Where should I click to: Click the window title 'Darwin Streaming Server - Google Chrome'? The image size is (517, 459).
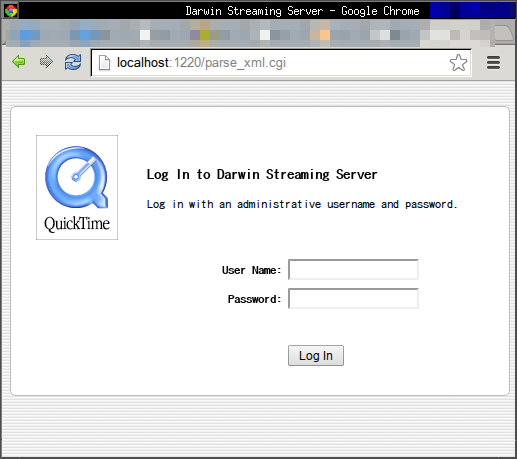[302, 11]
